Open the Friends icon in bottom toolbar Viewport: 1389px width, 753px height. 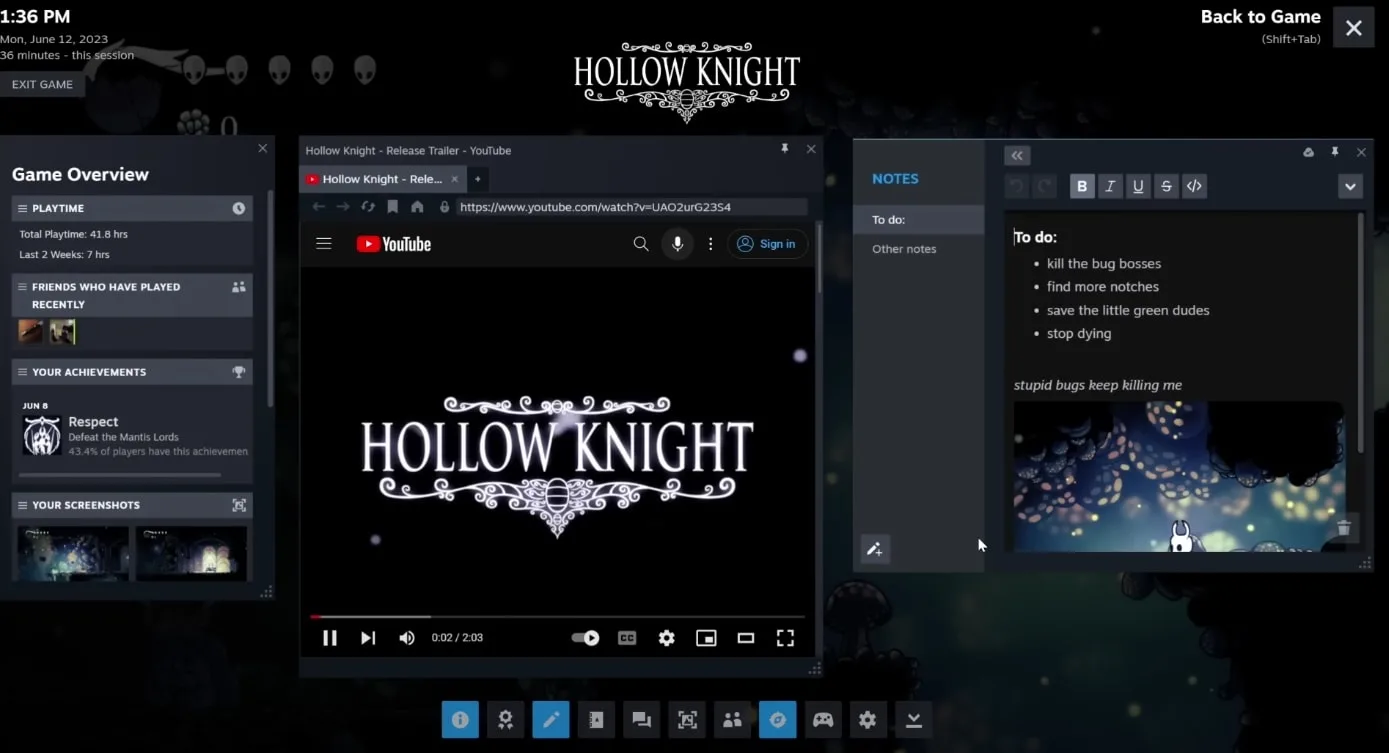732,719
